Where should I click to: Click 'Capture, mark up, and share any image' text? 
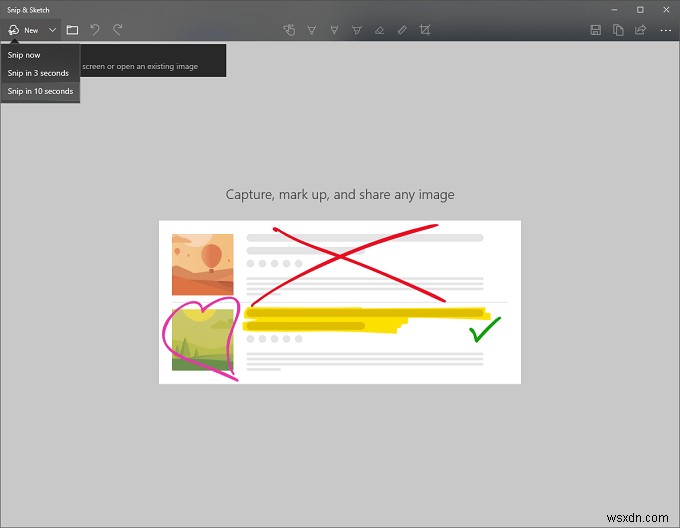[x=340, y=195]
